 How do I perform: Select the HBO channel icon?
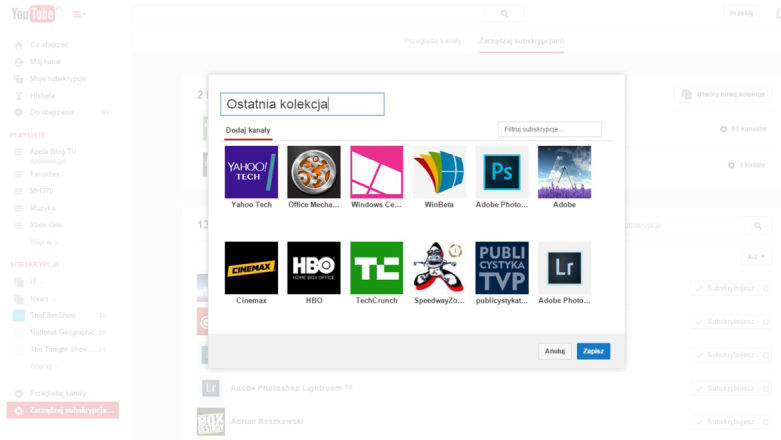point(314,268)
